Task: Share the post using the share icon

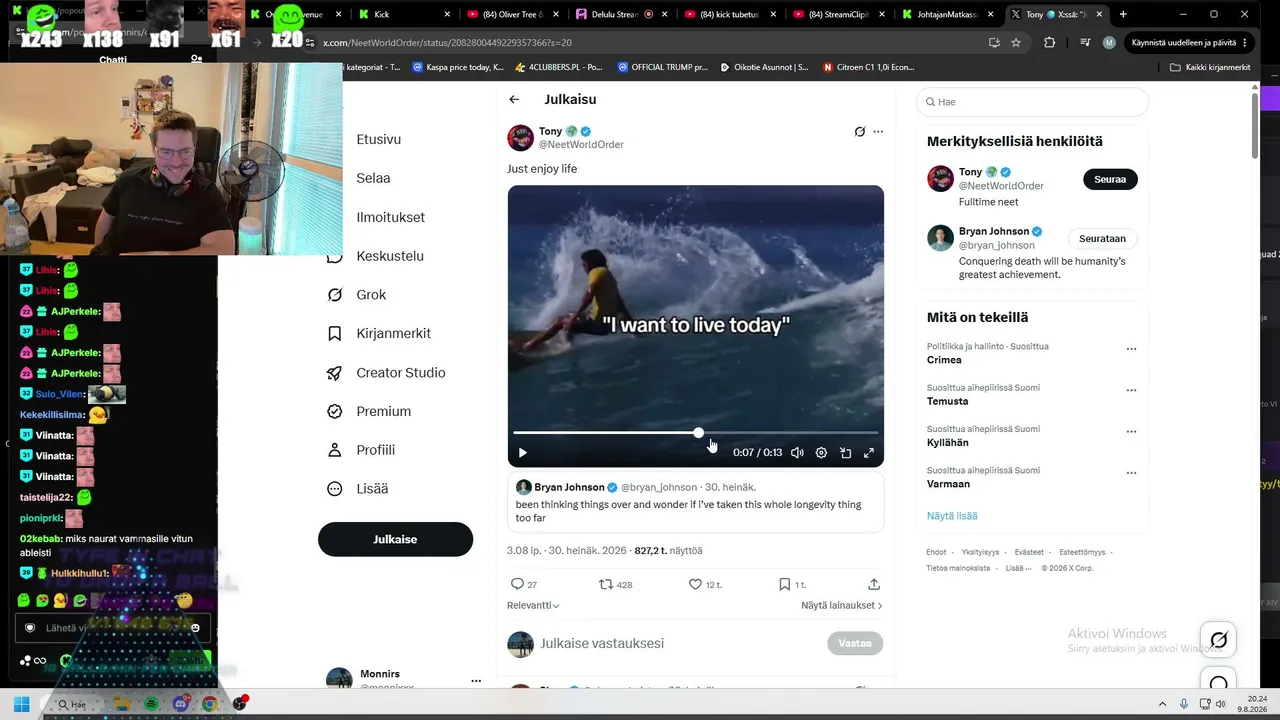Action: (x=873, y=584)
